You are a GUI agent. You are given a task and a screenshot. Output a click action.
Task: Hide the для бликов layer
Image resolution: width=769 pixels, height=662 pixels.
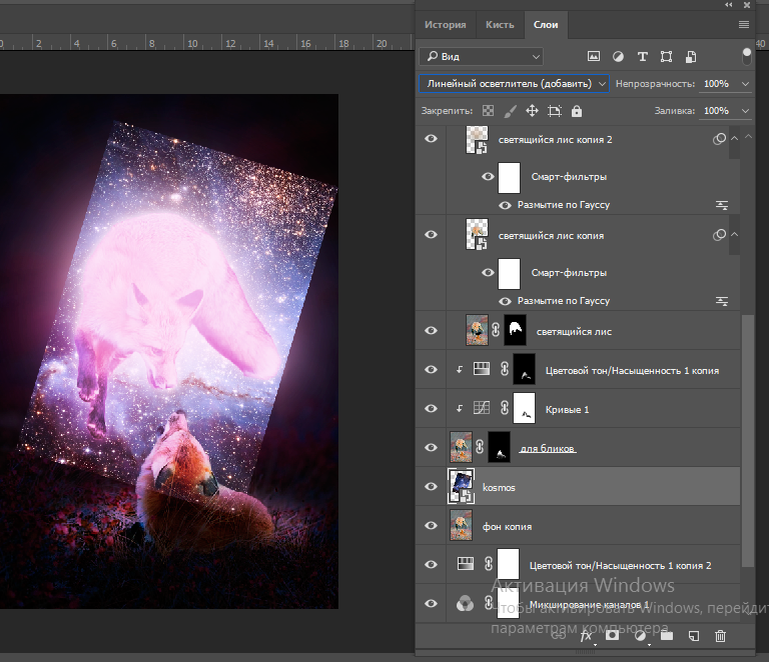click(x=431, y=448)
